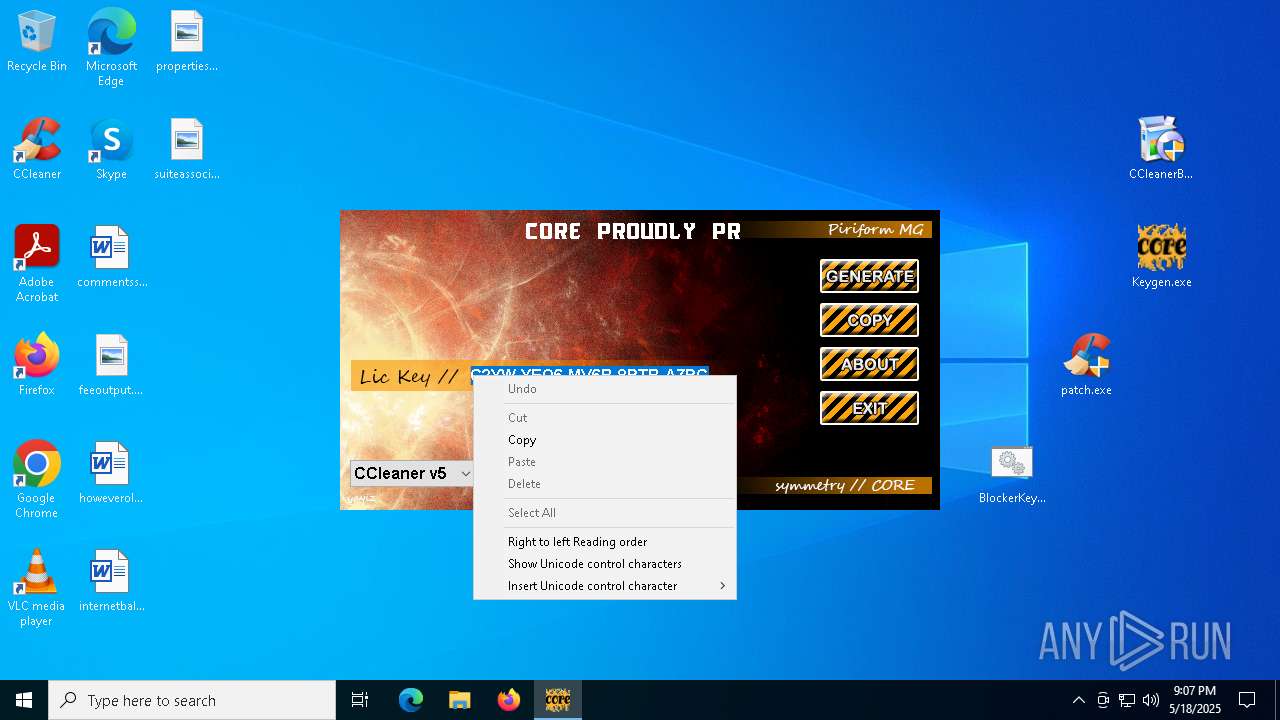Choose Show Unicode control characters
The image size is (1280, 720).
[605, 564]
